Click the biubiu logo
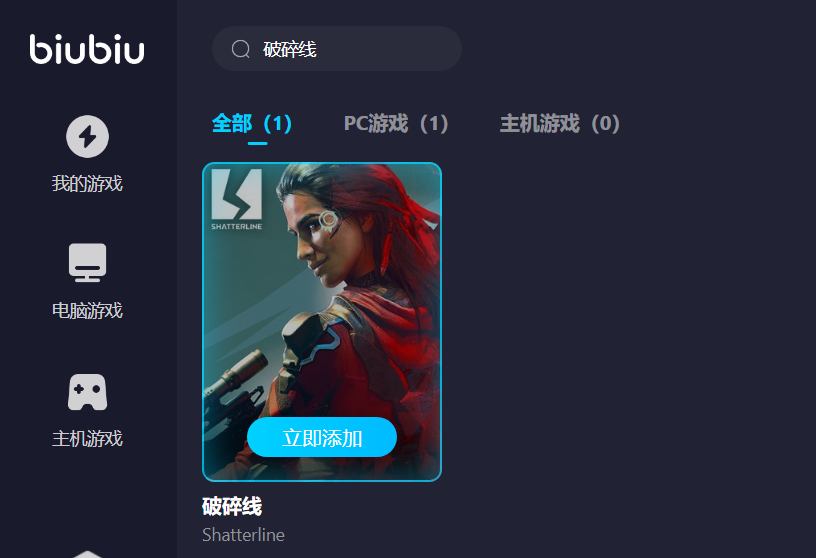This screenshot has height=558, width=816. tap(87, 49)
